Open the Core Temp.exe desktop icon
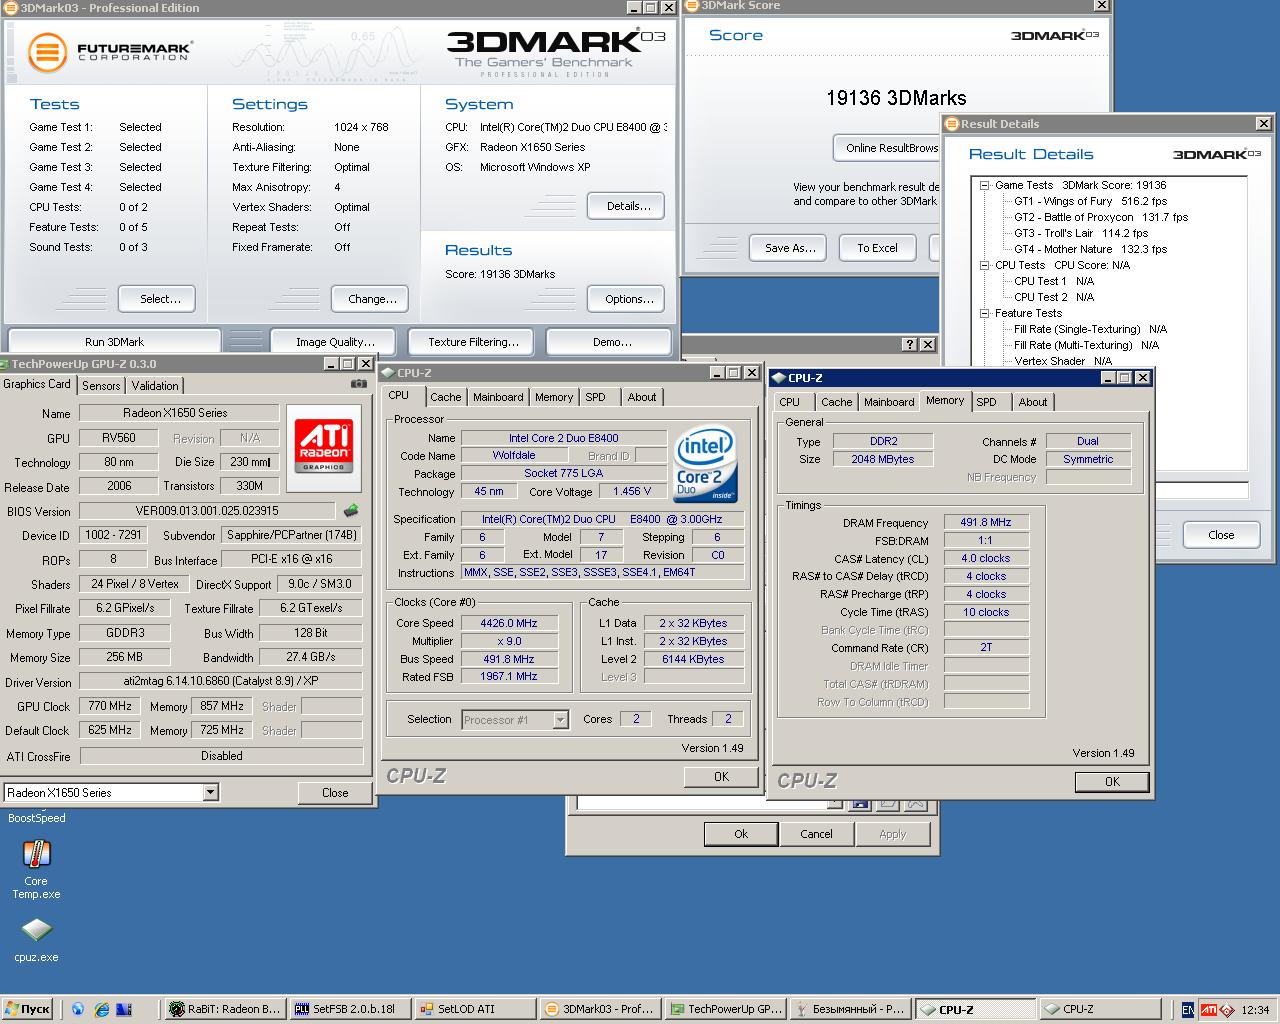Image resolution: width=1280 pixels, height=1024 pixels. pyautogui.click(x=36, y=870)
